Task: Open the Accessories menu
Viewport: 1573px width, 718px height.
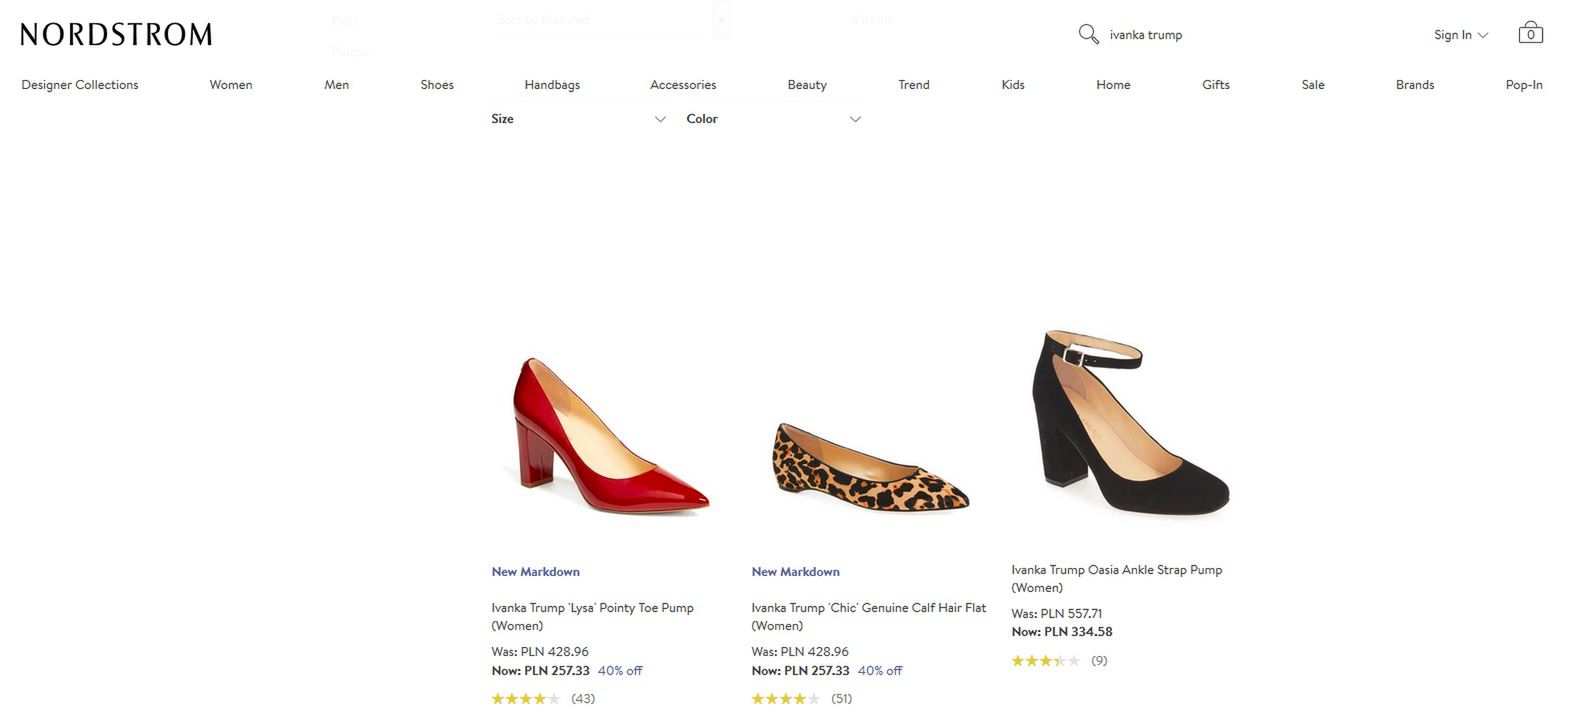Action: (x=683, y=85)
